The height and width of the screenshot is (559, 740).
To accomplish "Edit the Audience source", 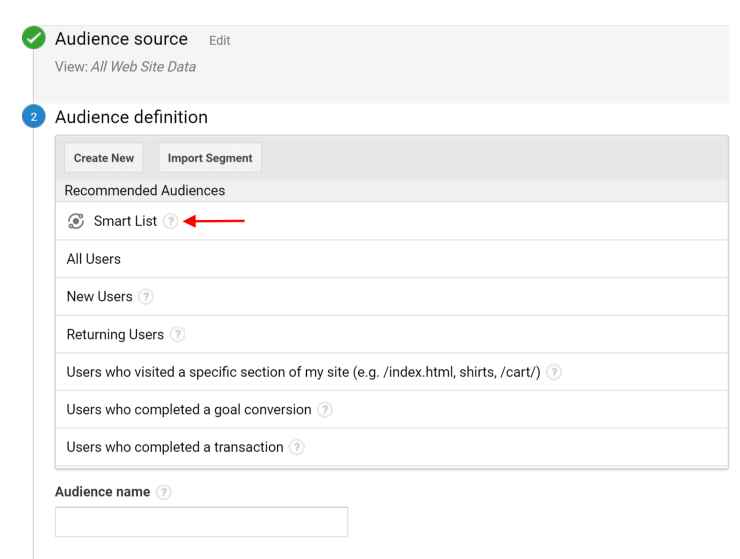I will (x=219, y=41).
